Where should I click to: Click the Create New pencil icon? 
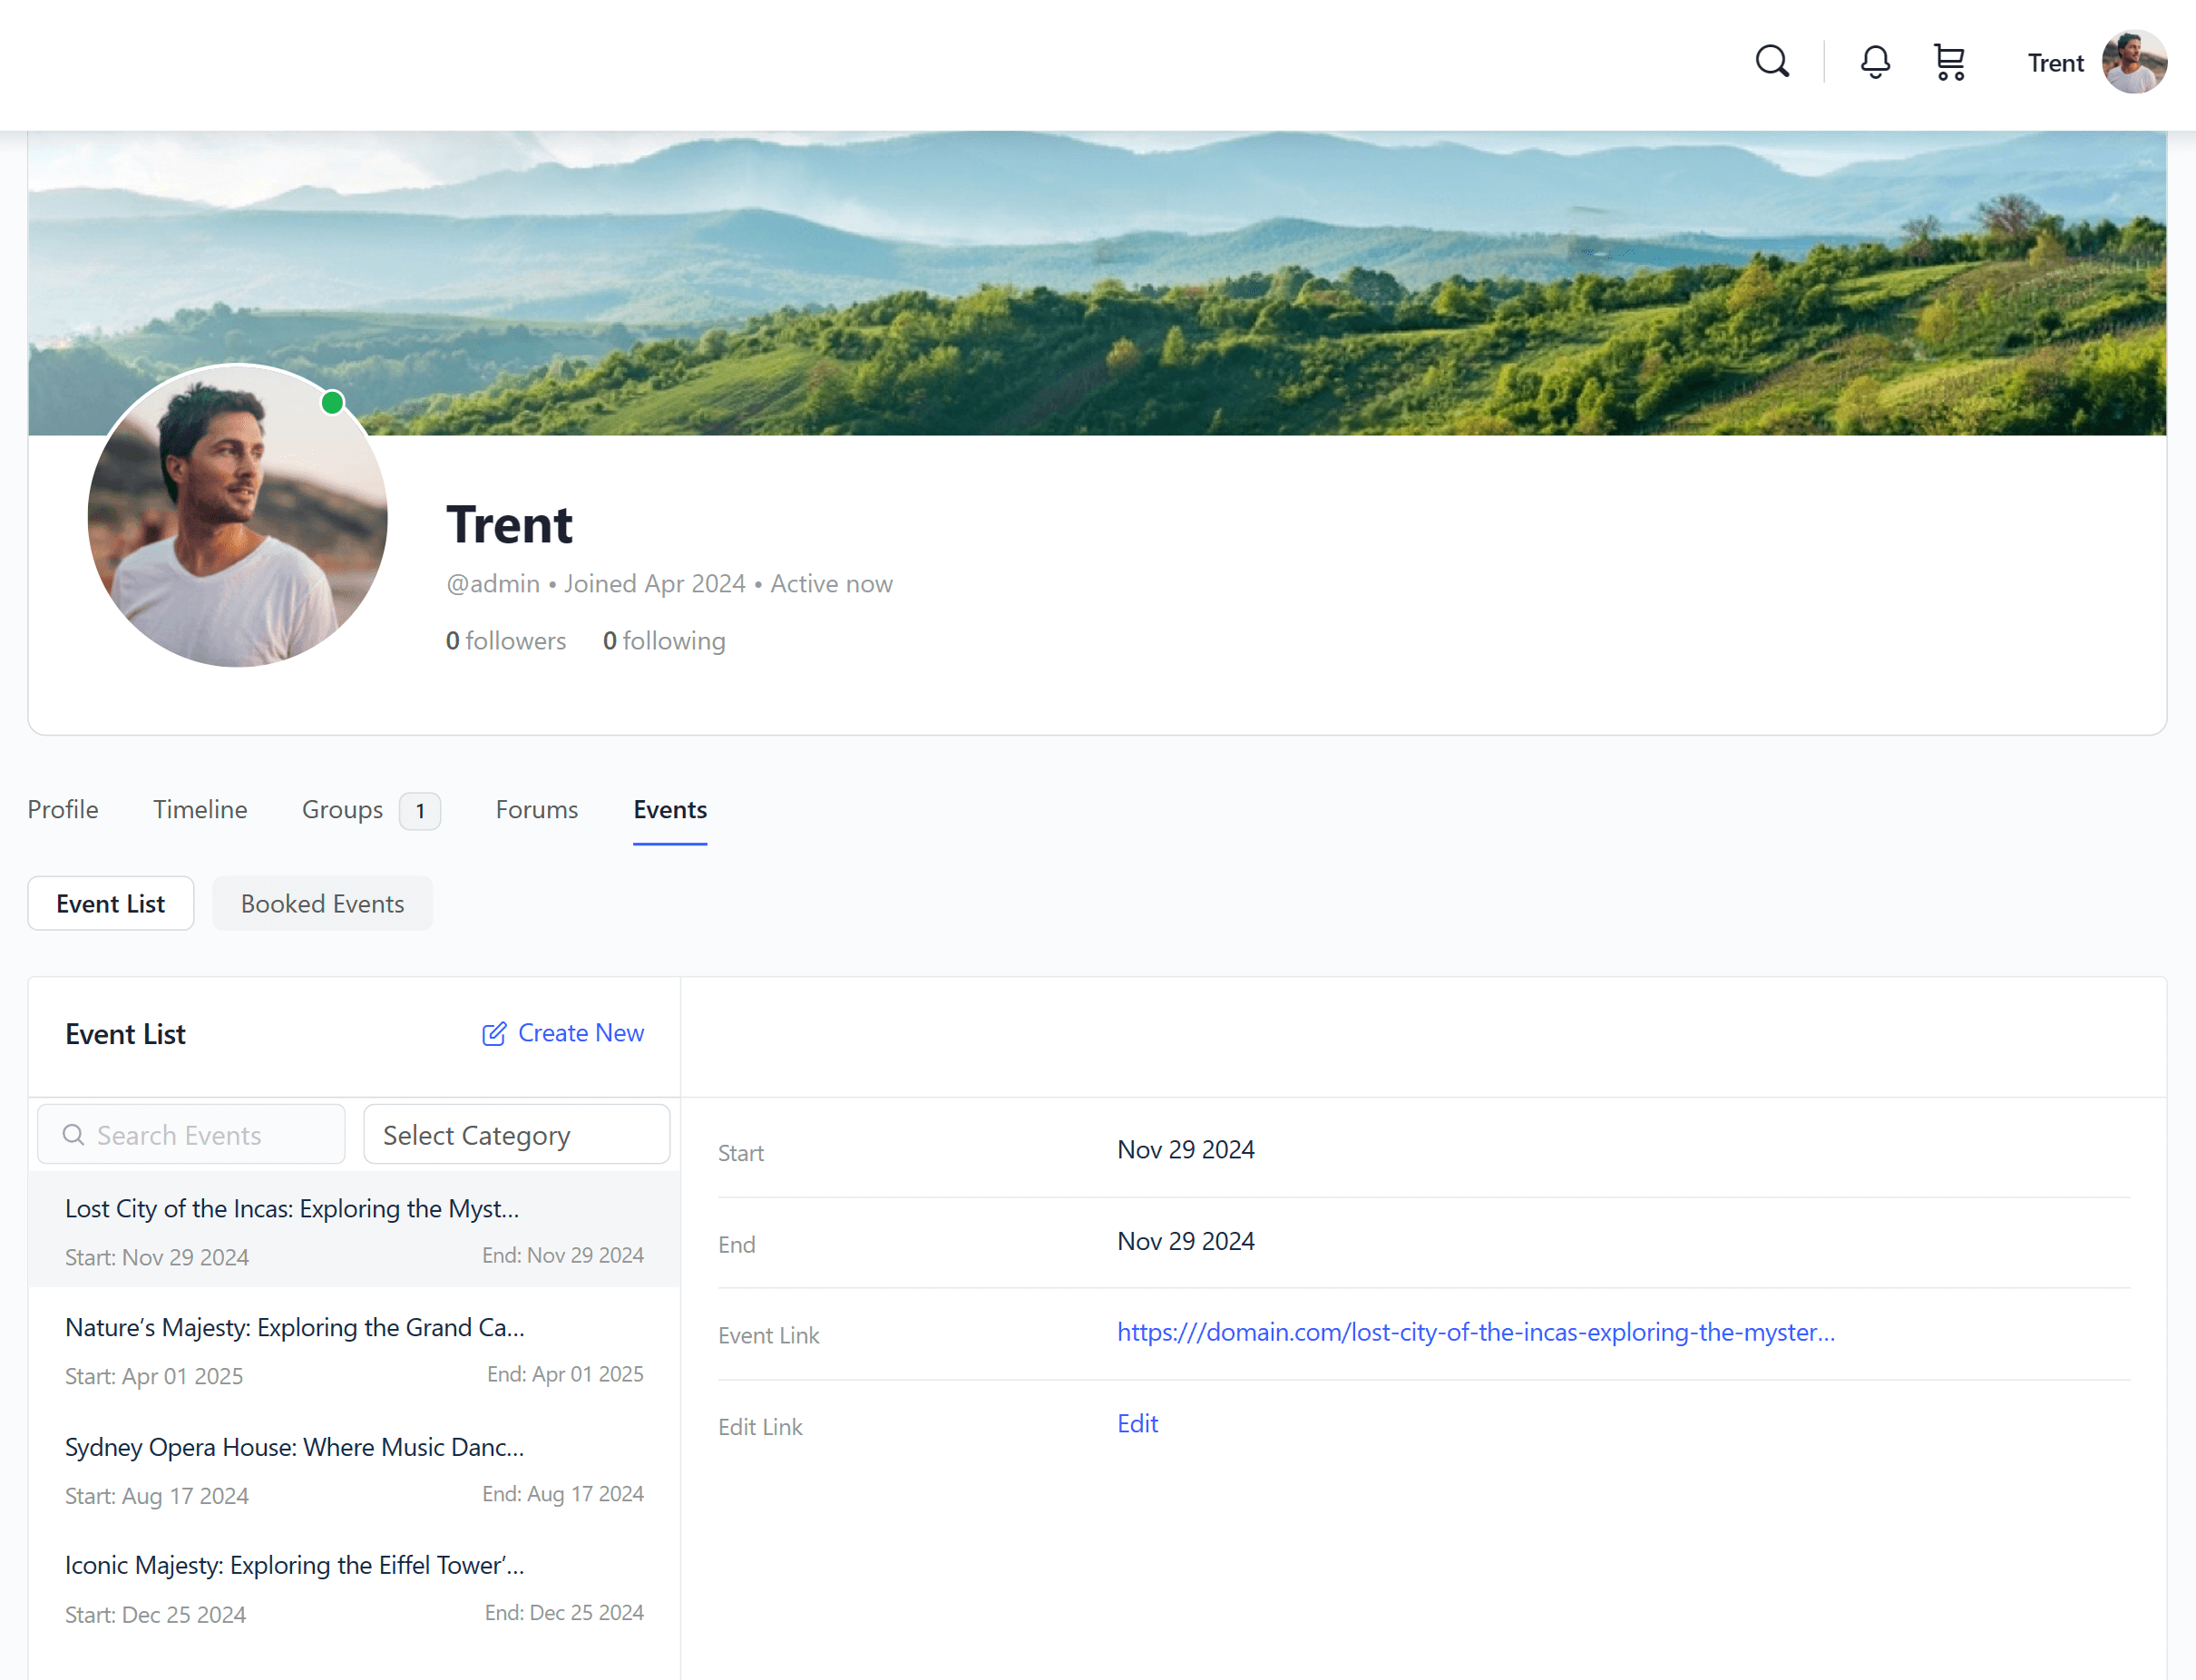tap(494, 1034)
